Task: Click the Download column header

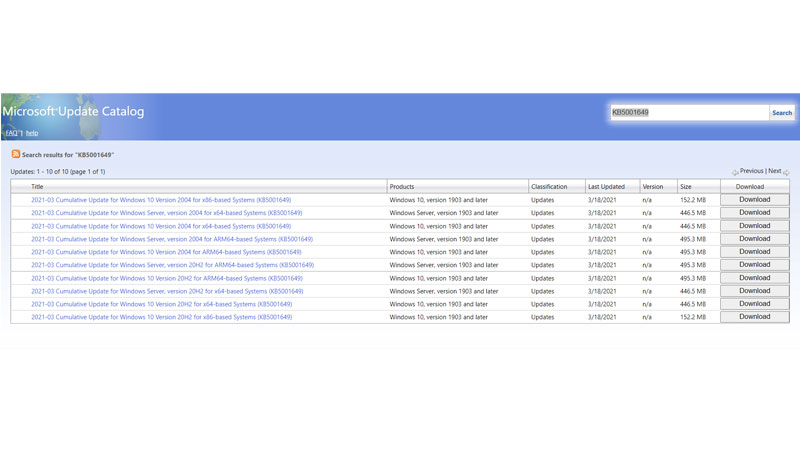Action: pyautogui.click(x=749, y=187)
